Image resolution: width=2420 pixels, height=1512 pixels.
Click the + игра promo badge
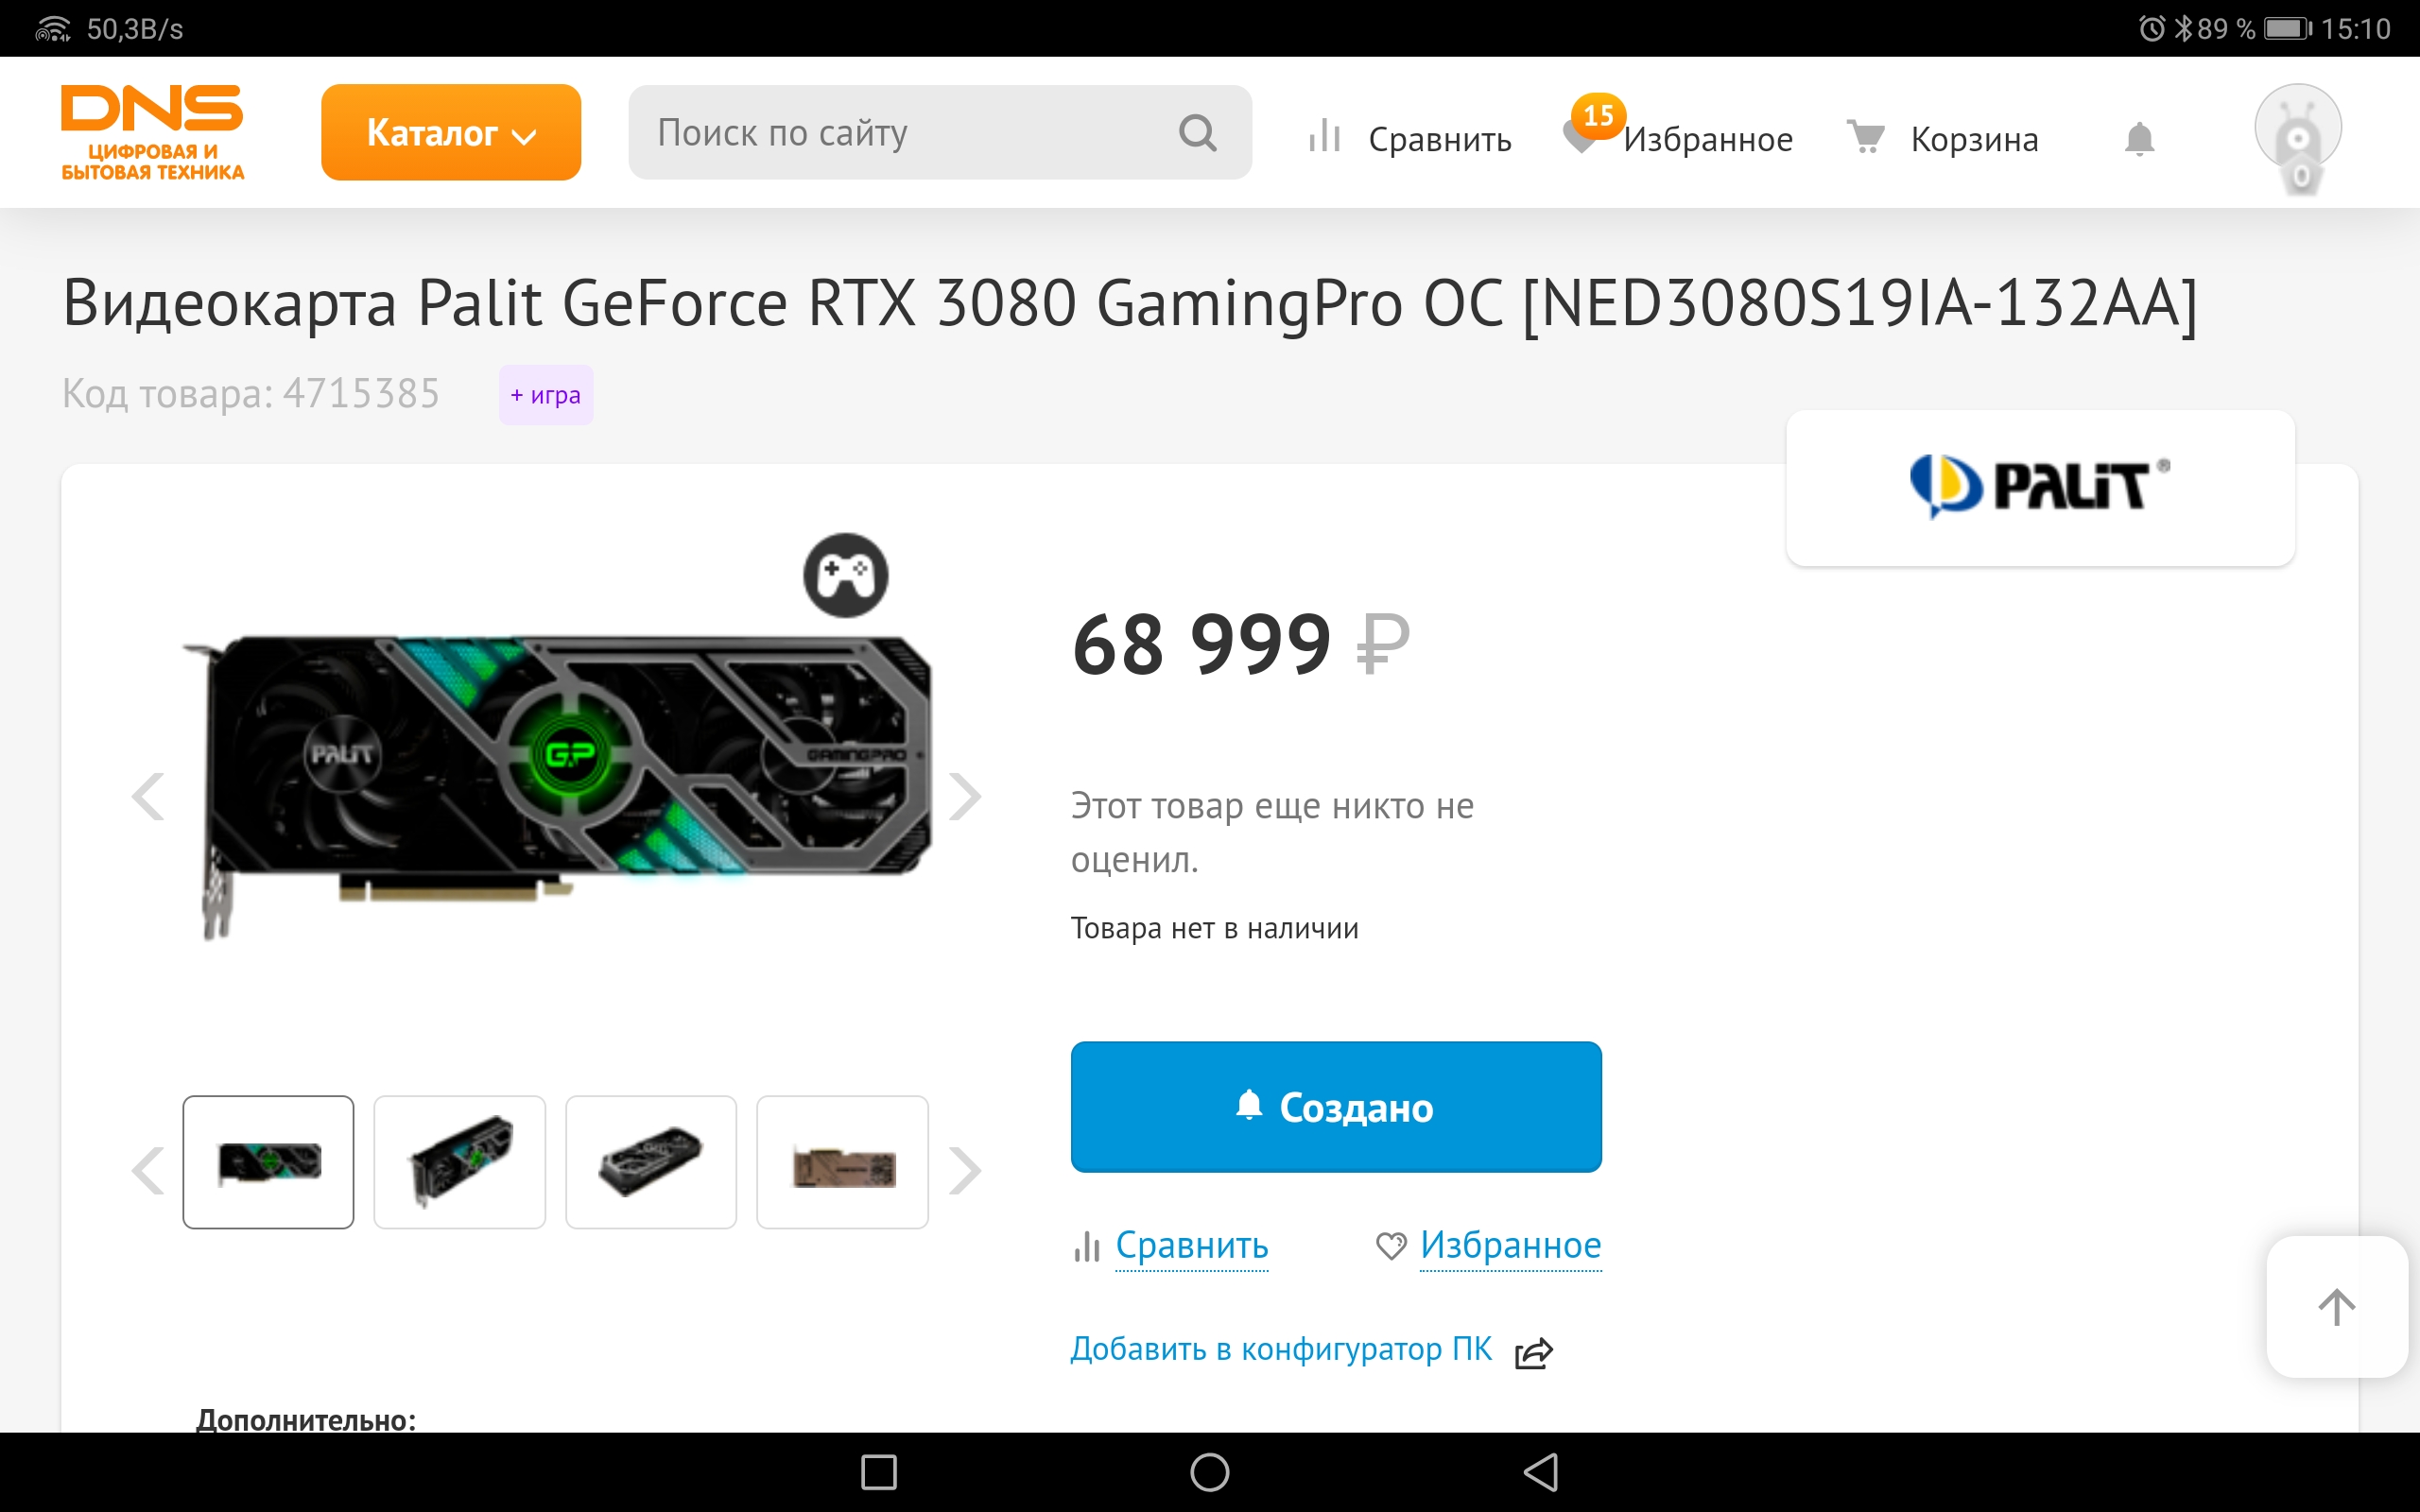[x=546, y=395]
